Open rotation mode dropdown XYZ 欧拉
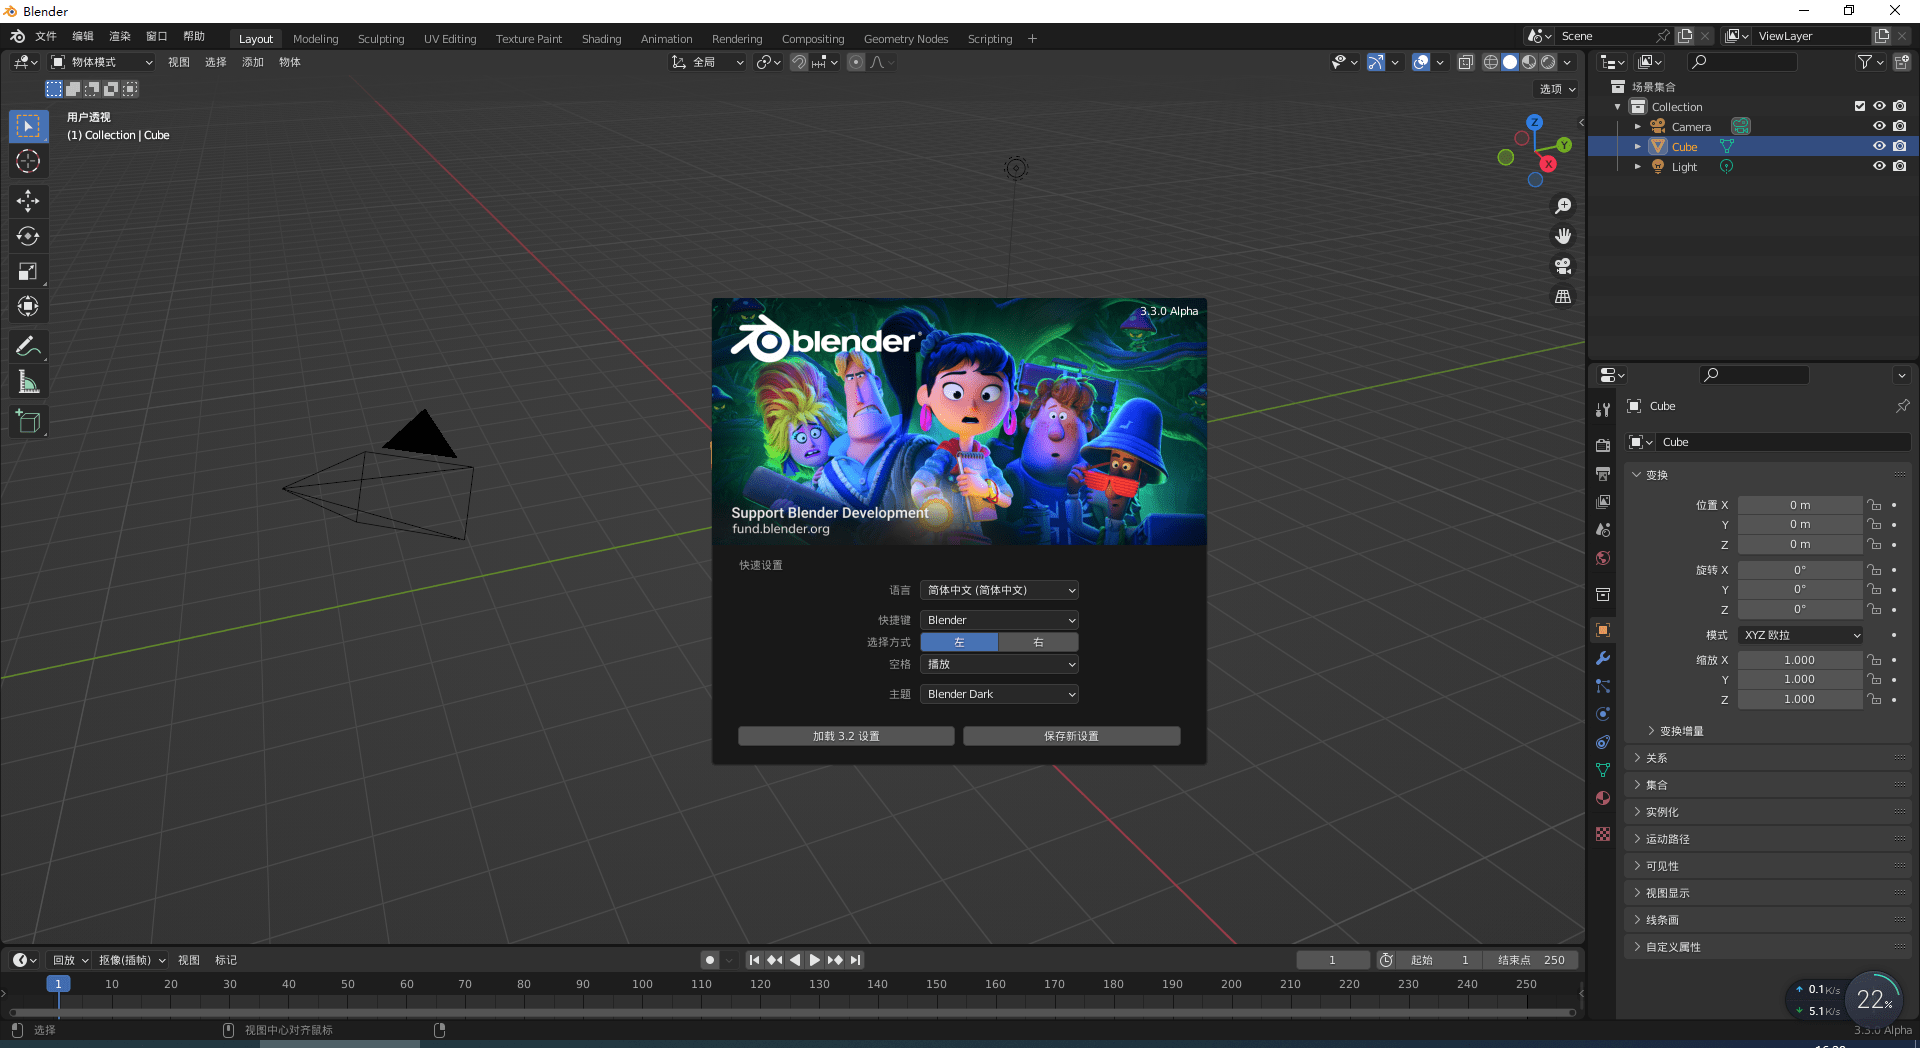This screenshot has height=1048, width=1920. pyautogui.click(x=1800, y=635)
